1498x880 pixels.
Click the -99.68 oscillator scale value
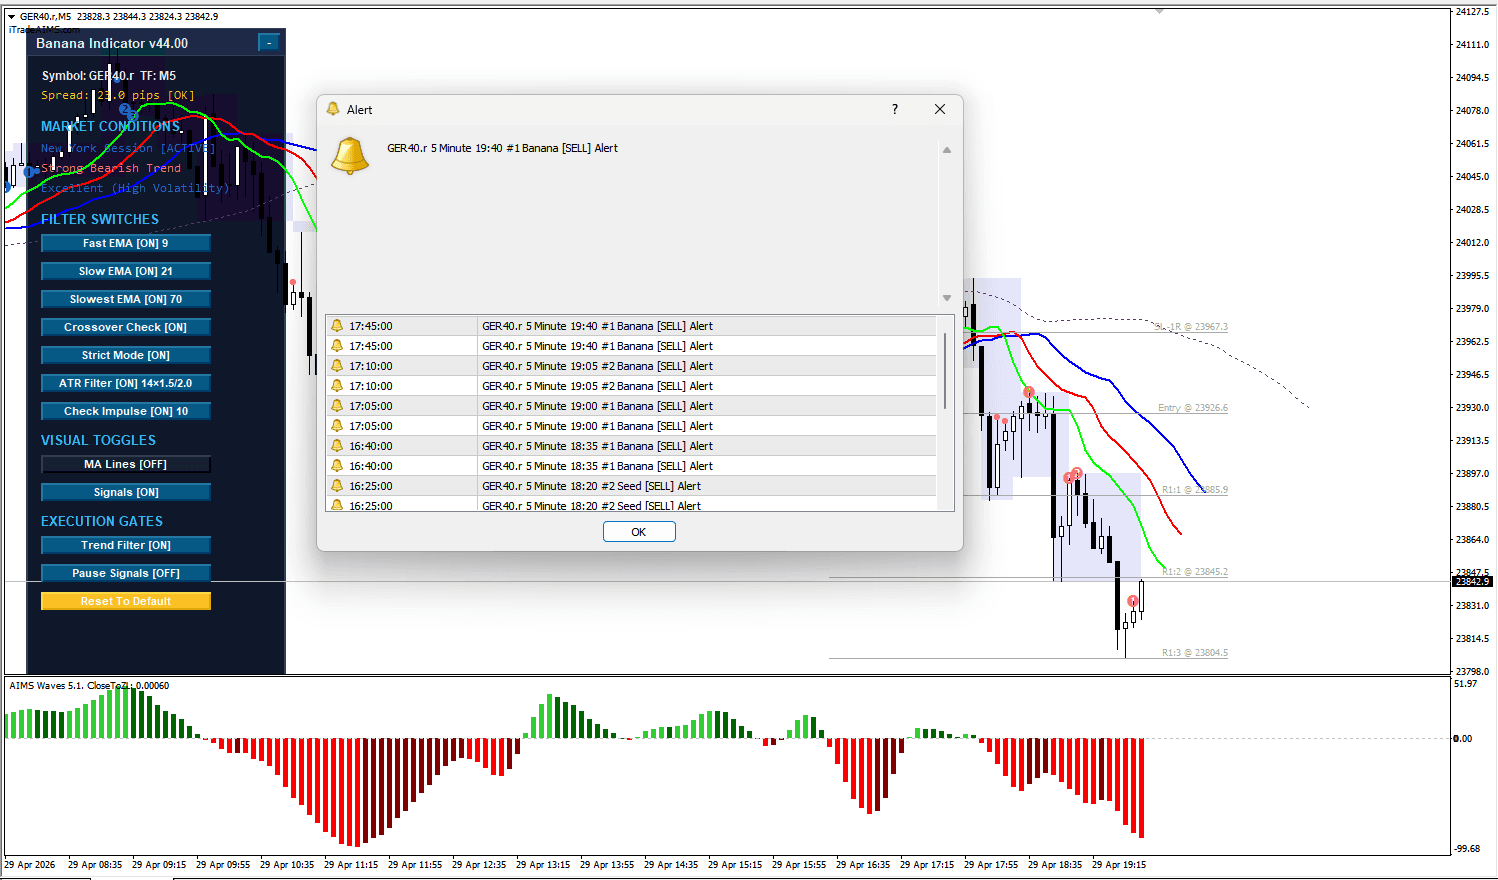(1467, 848)
